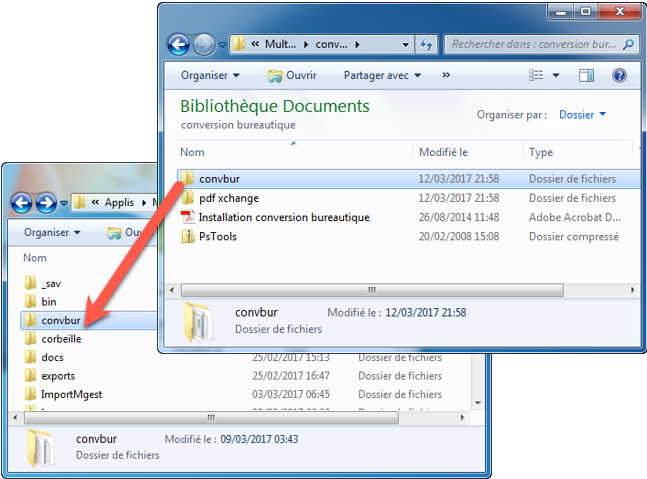Viewport: 647px width, 479px height.
Task: Select the PsTools compressed folder
Action: pos(217,236)
